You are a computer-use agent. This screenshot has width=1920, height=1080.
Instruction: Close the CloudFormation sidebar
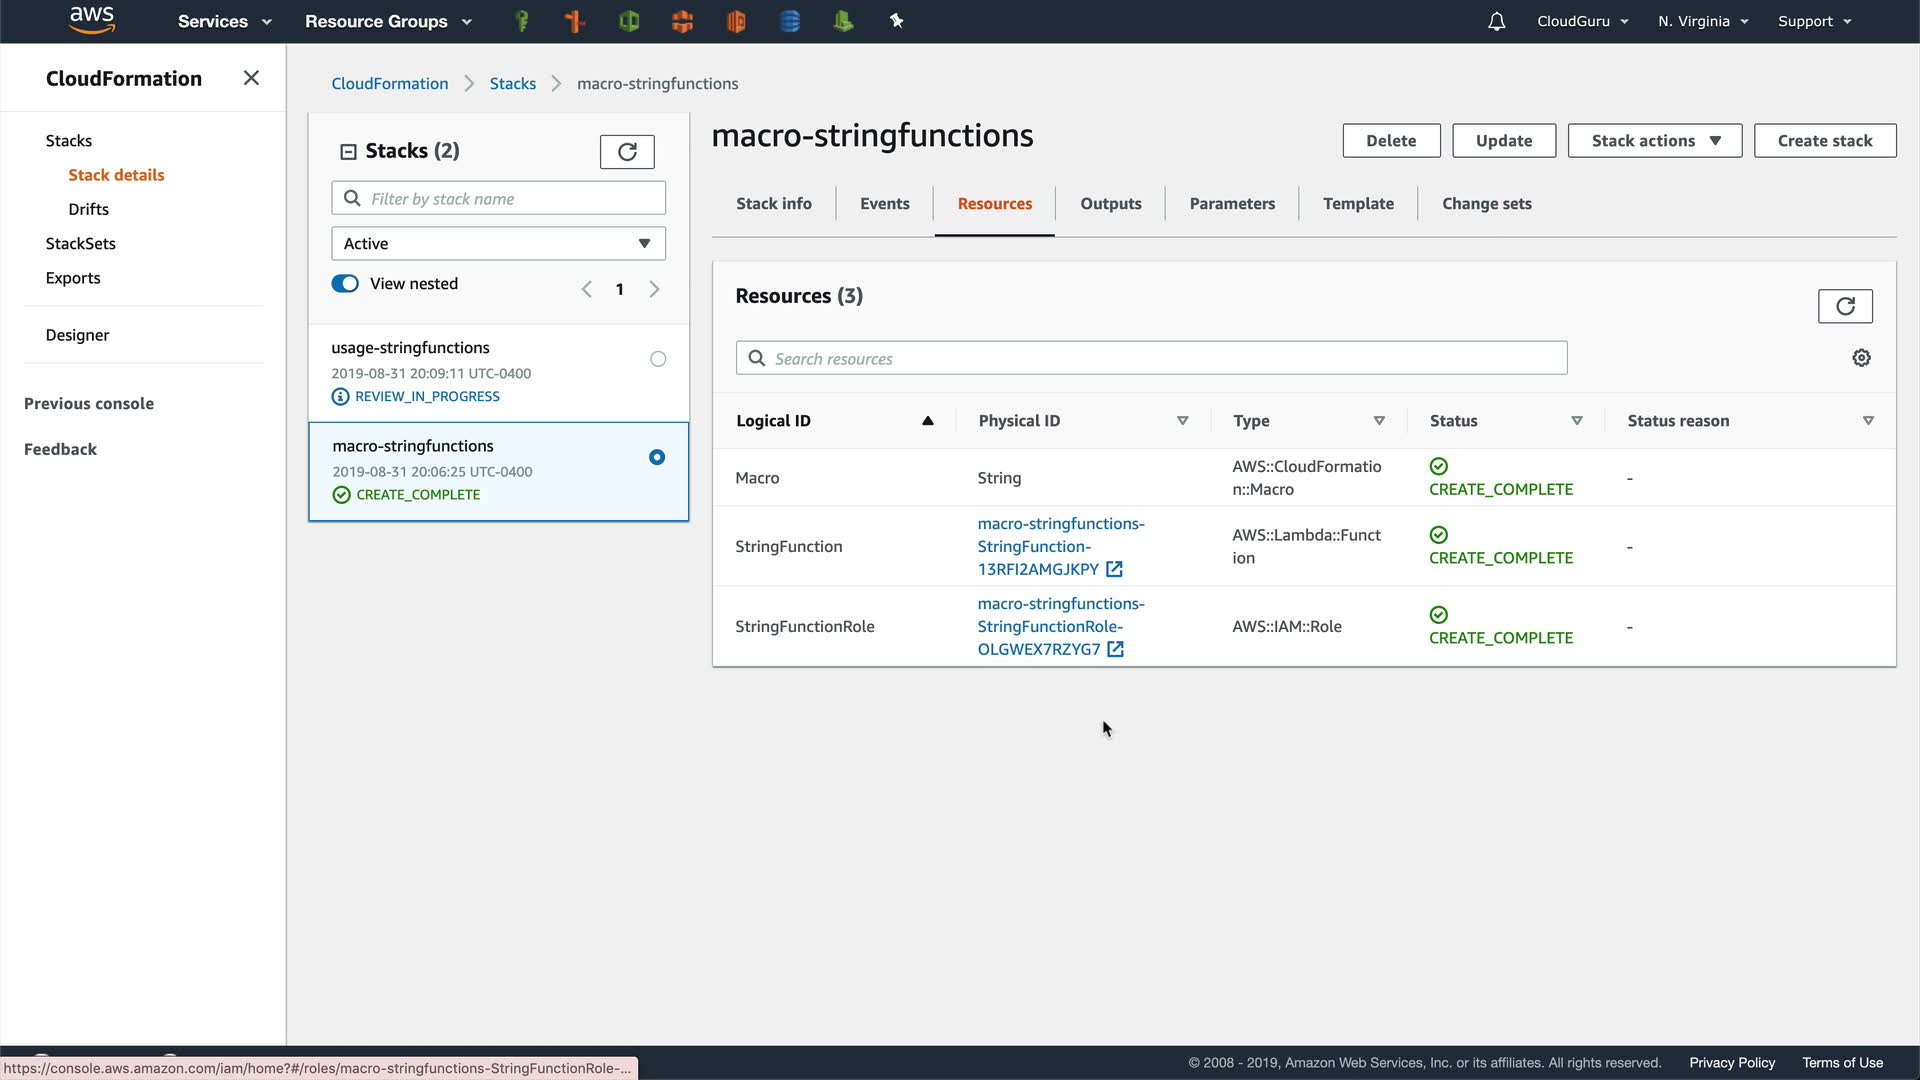pyautogui.click(x=251, y=78)
